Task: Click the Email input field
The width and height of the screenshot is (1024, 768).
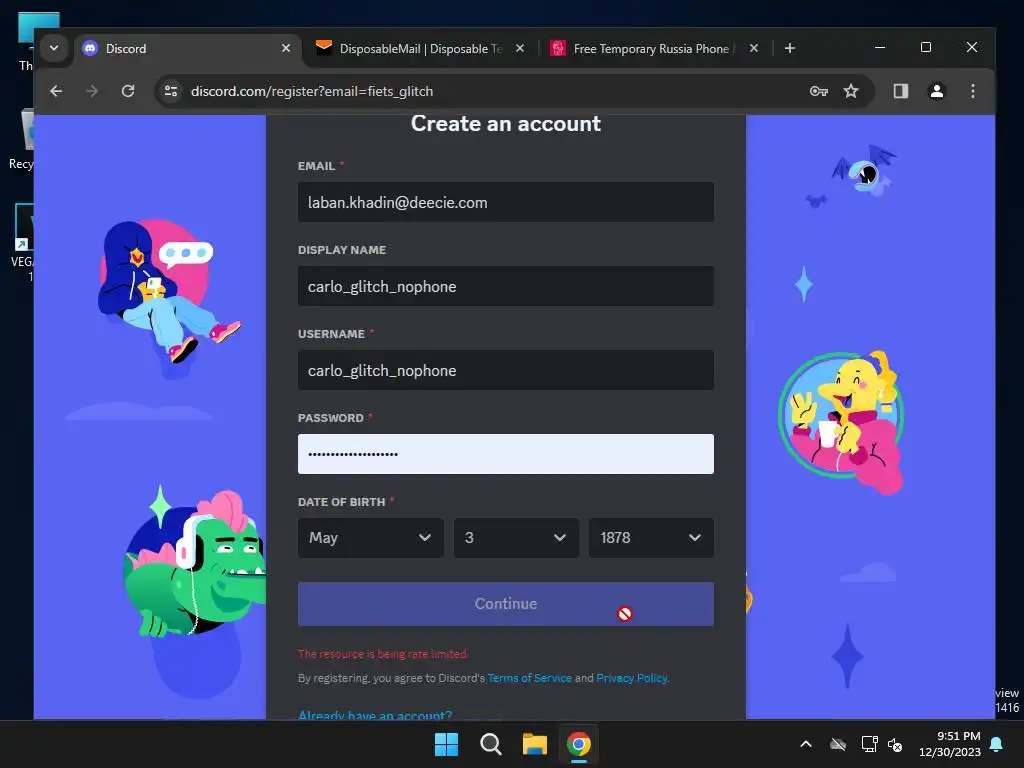Action: pyautogui.click(x=505, y=202)
